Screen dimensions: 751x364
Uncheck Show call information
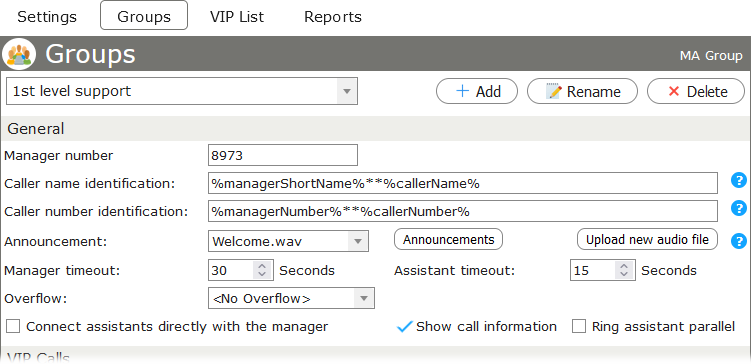tap(405, 327)
